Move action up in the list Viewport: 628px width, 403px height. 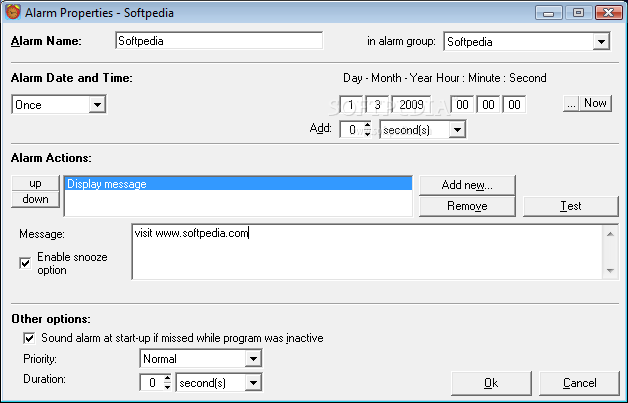(x=36, y=183)
